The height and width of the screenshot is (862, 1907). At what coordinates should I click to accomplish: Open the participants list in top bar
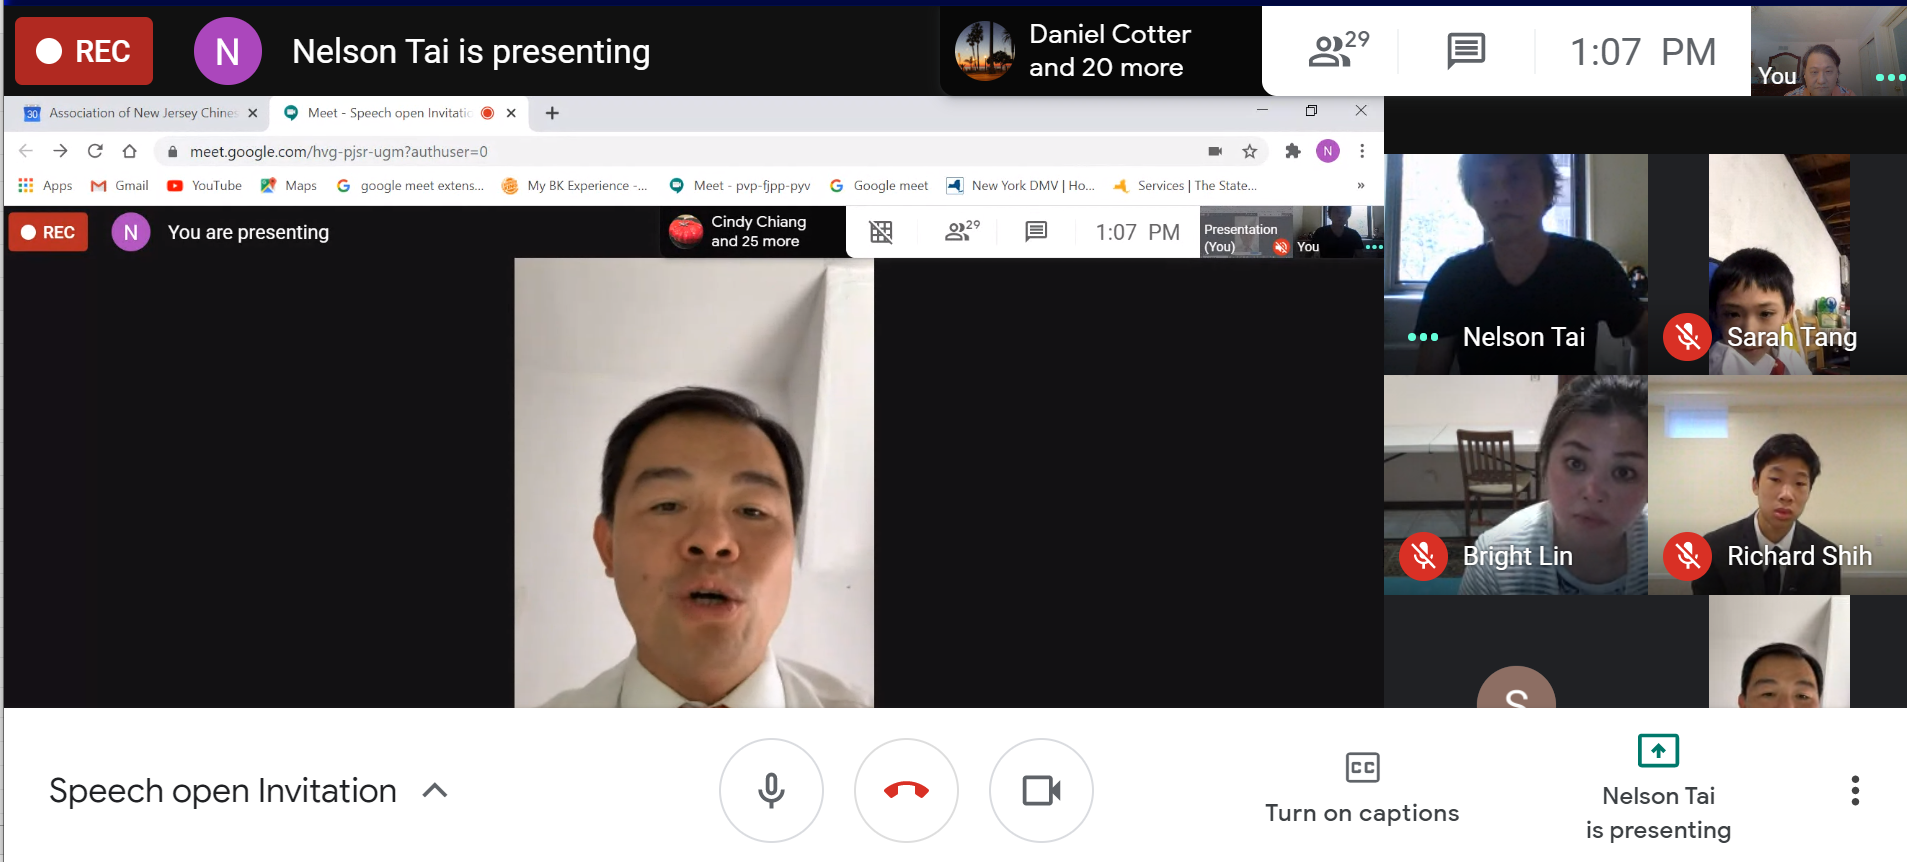tap(1337, 50)
